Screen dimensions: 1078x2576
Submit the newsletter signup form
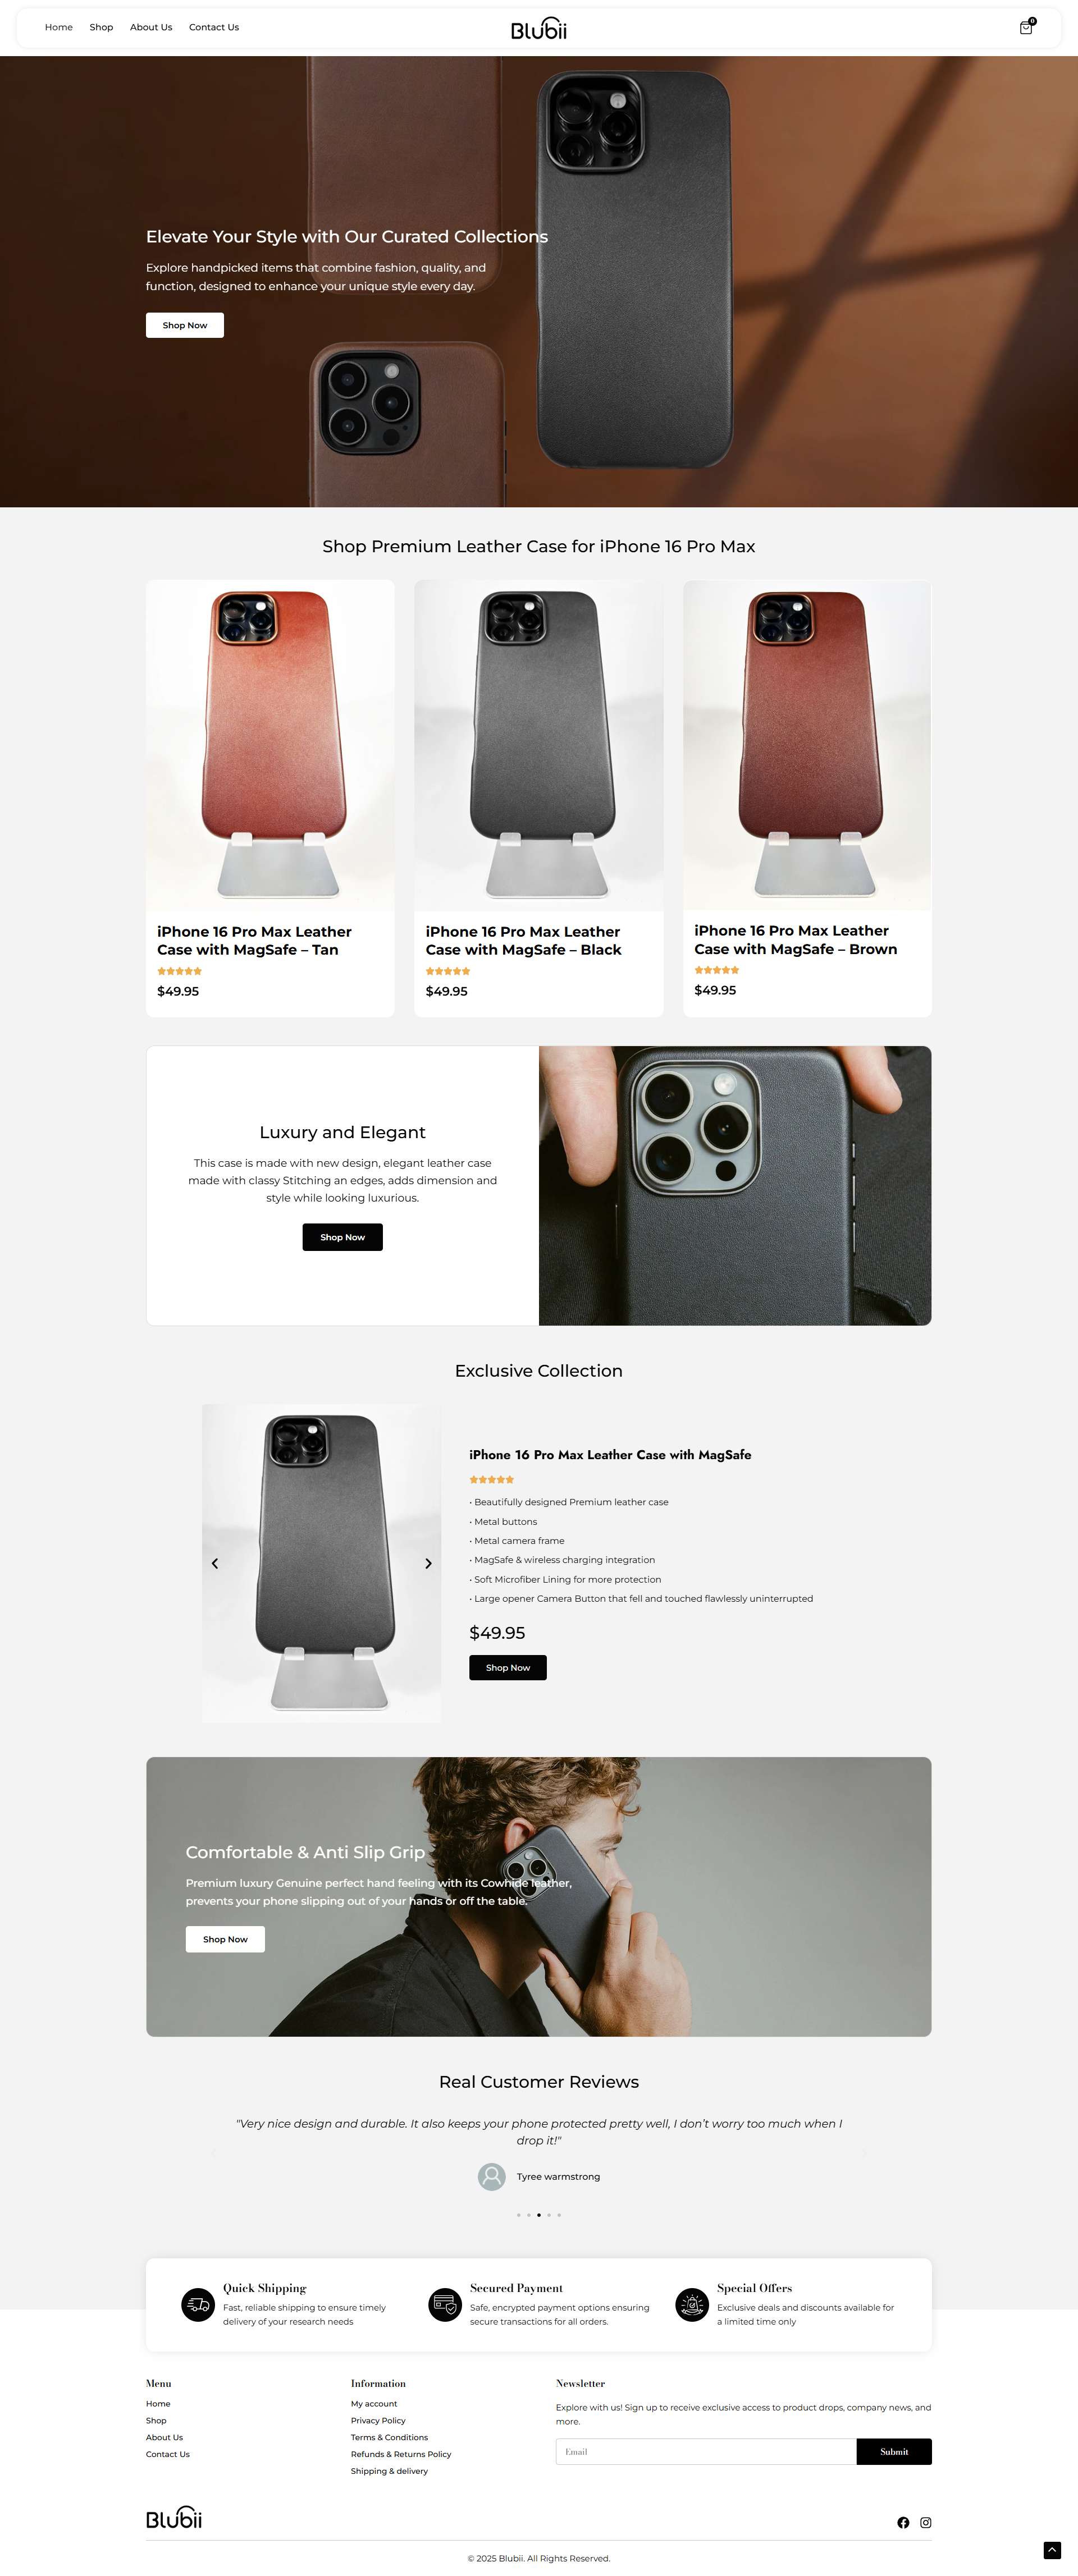(894, 2451)
